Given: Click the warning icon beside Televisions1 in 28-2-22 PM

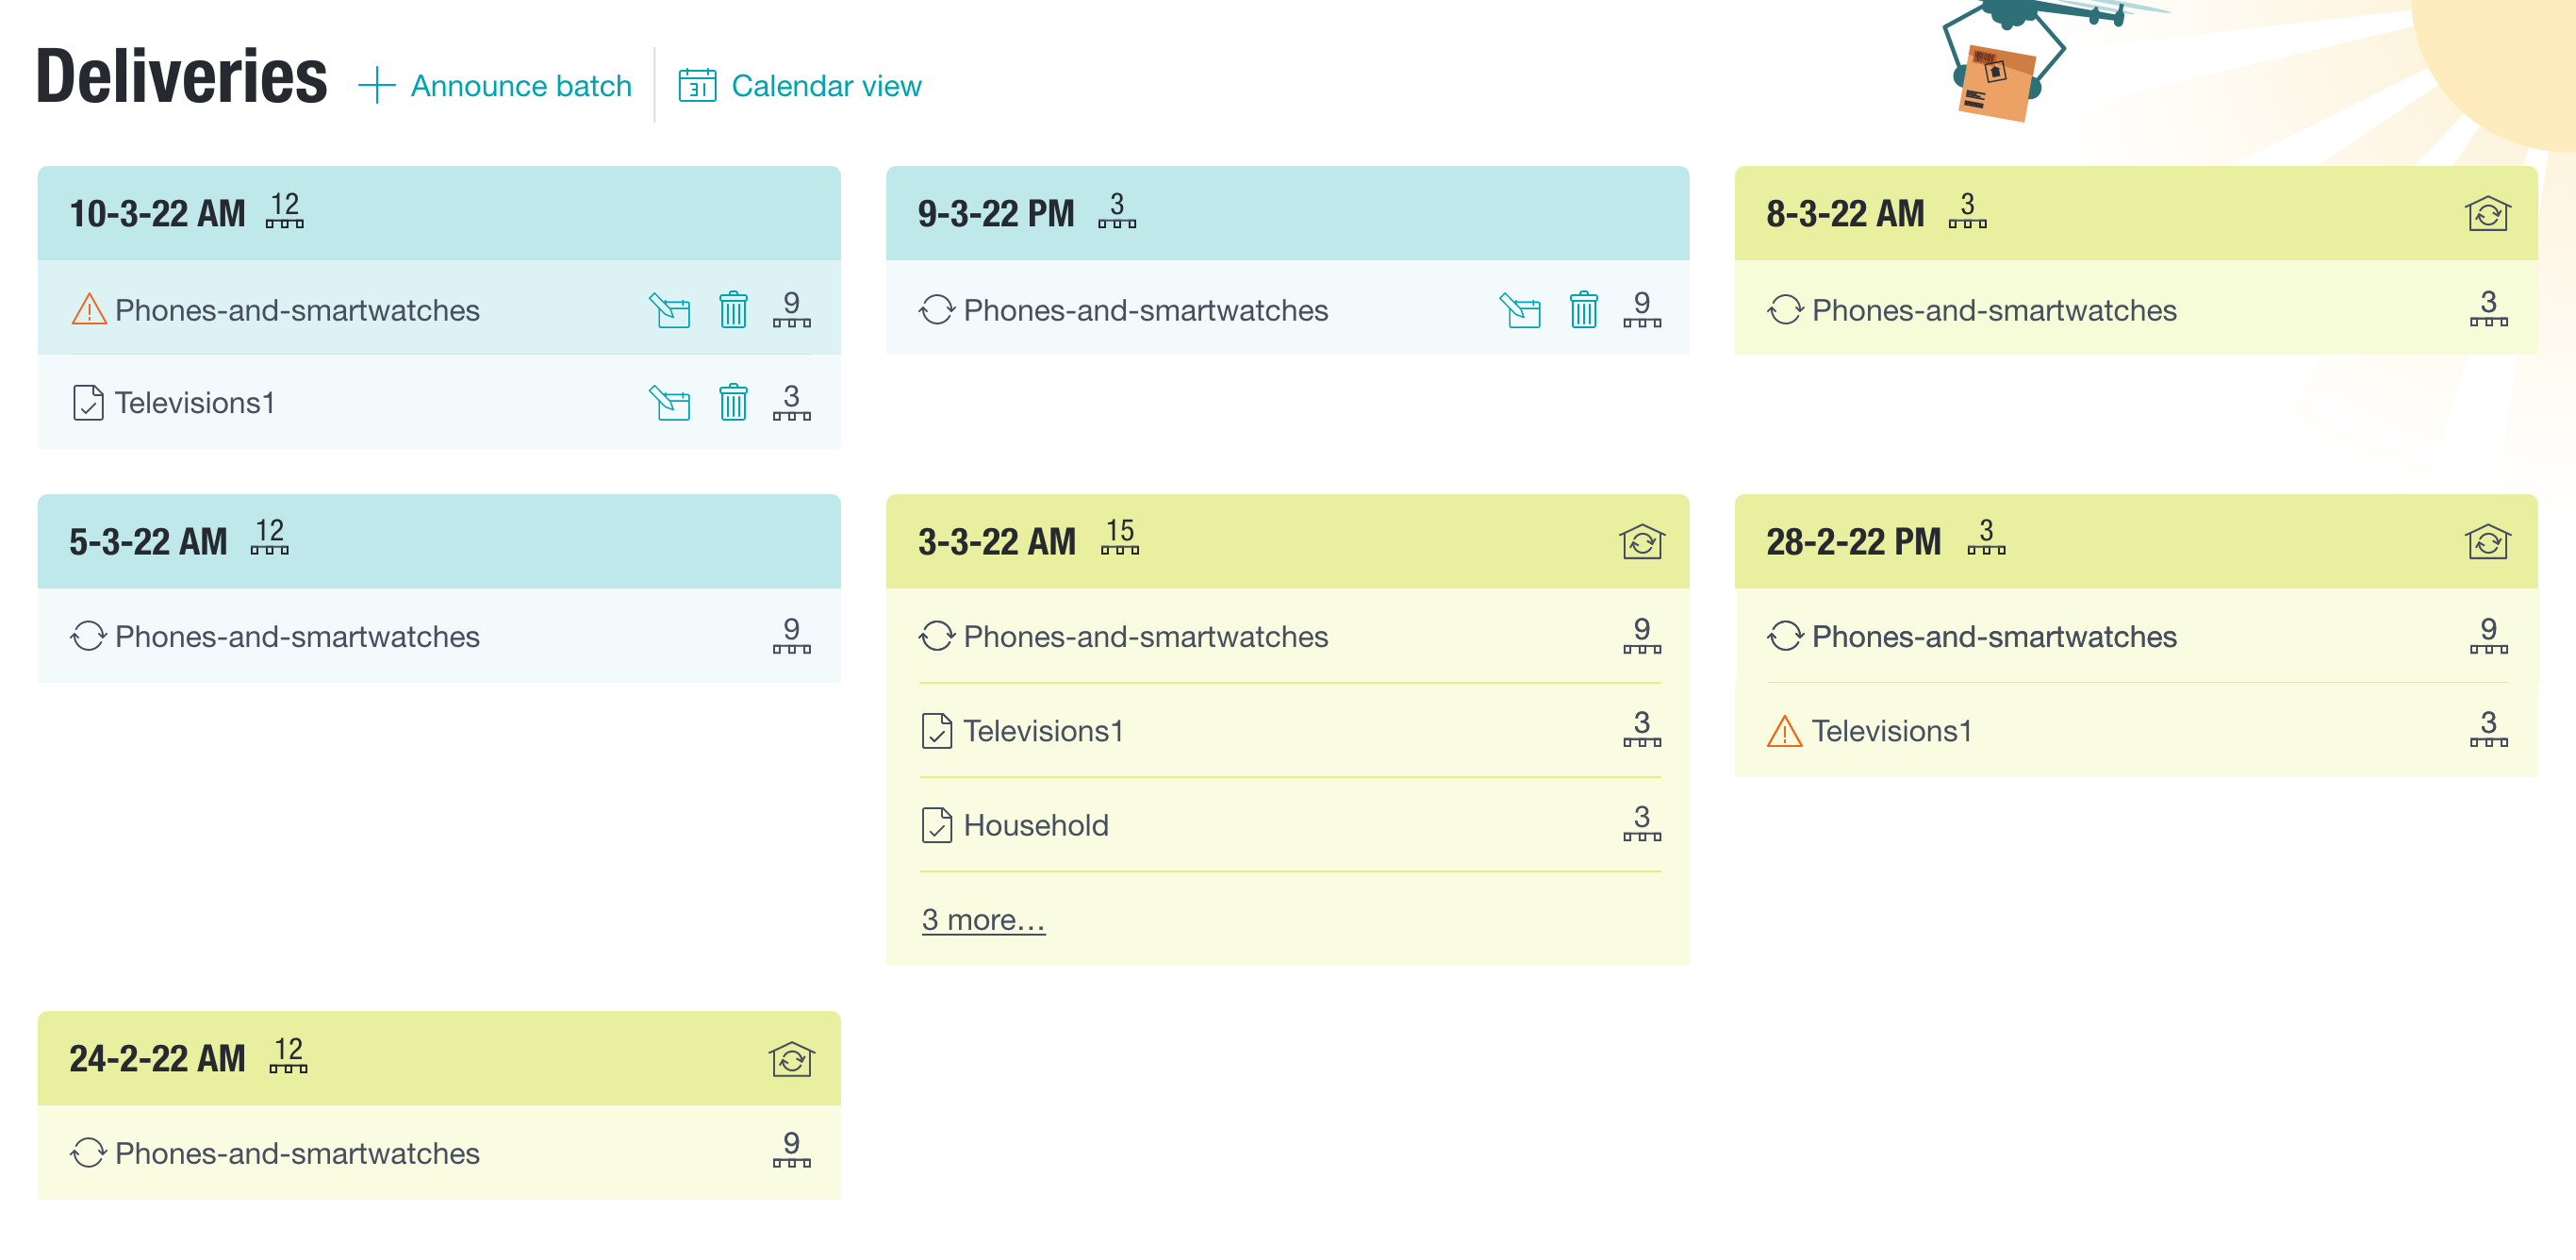Looking at the screenshot, I should click(1784, 731).
